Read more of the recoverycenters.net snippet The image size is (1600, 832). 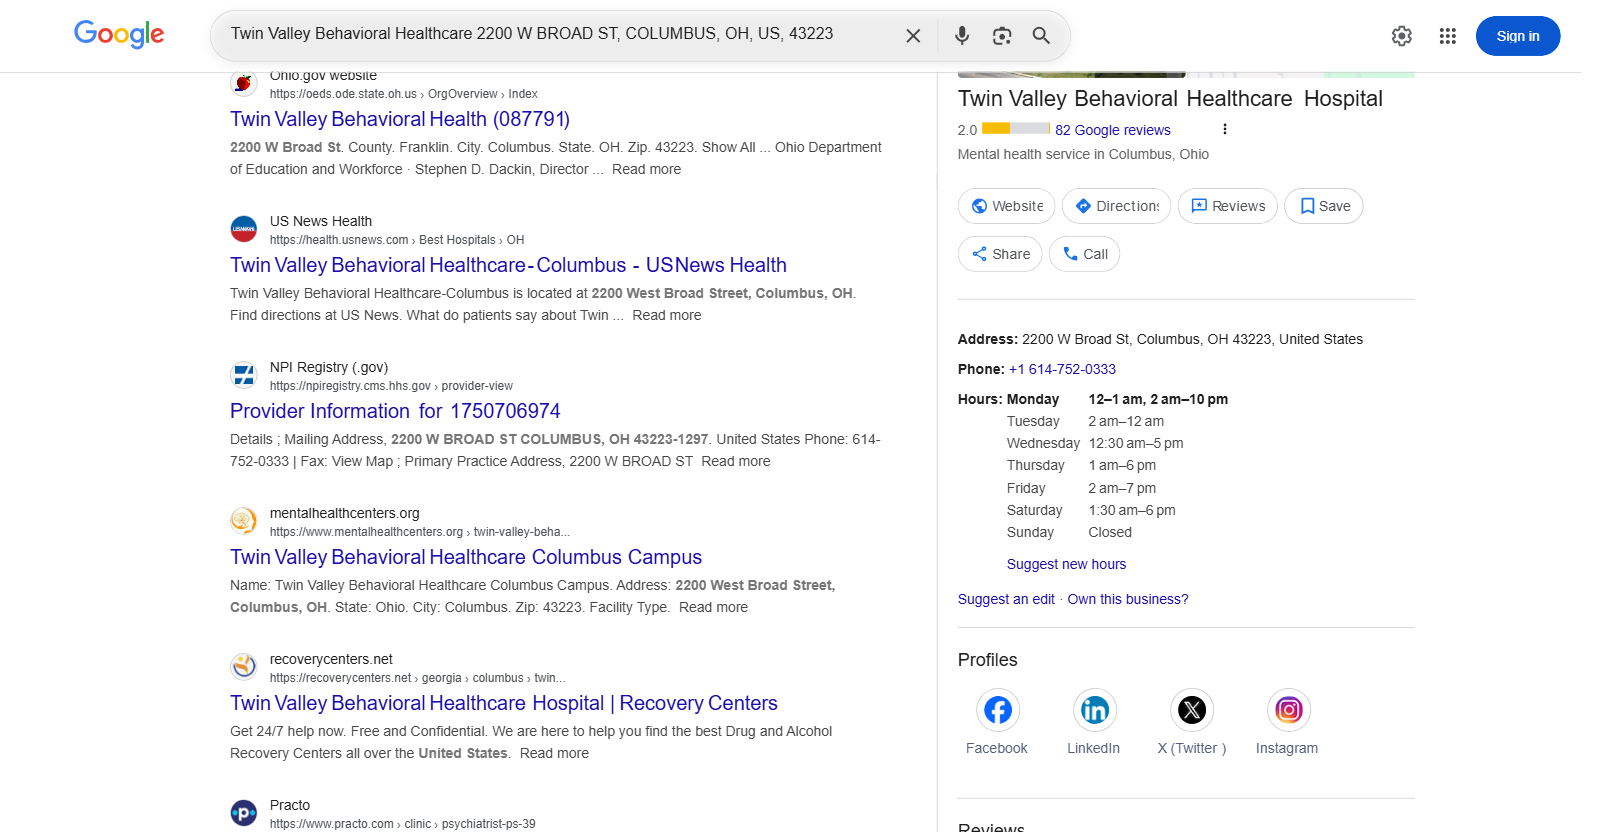[554, 753]
